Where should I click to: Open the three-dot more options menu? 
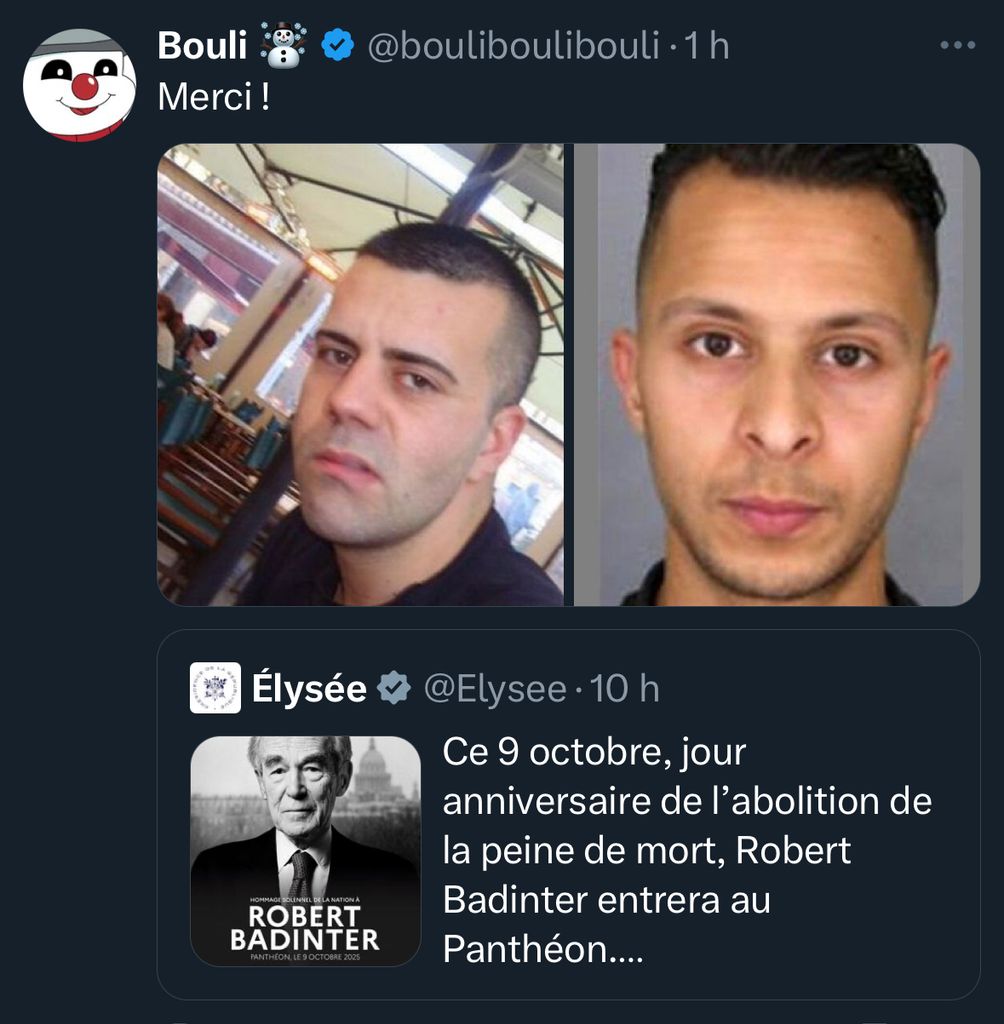click(x=958, y=45)
